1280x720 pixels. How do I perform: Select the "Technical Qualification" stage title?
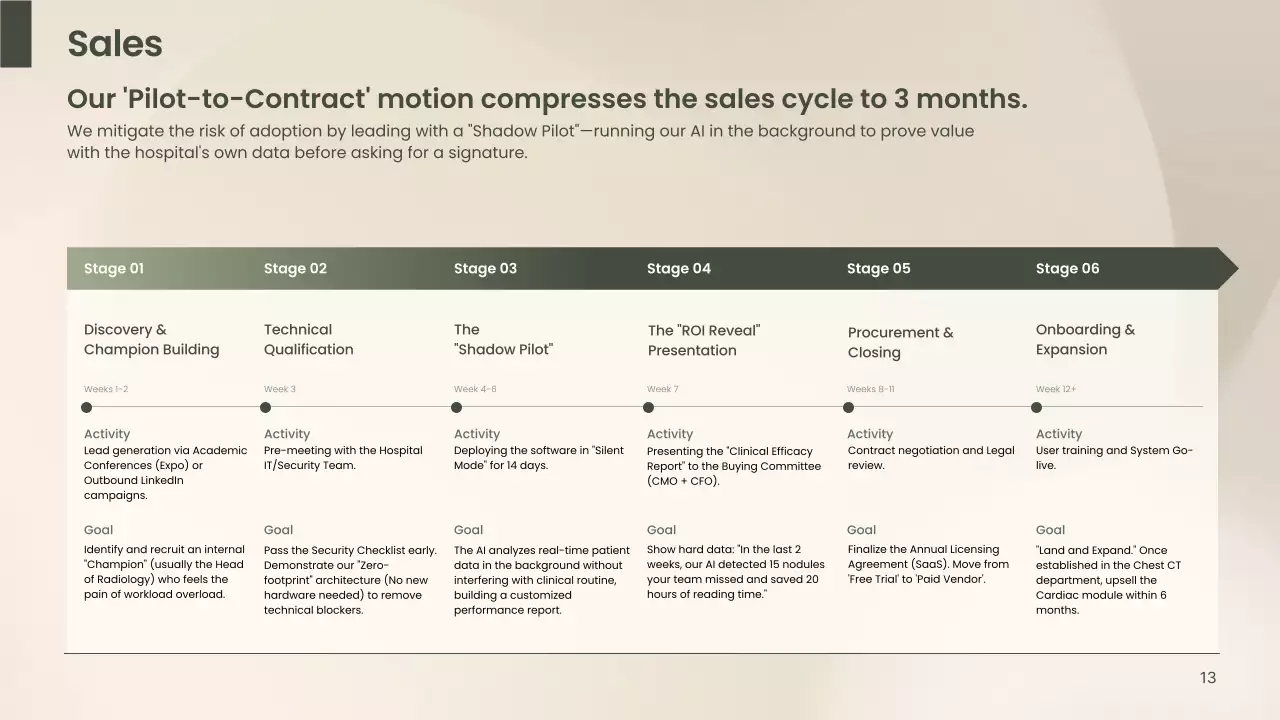point(308,339)
